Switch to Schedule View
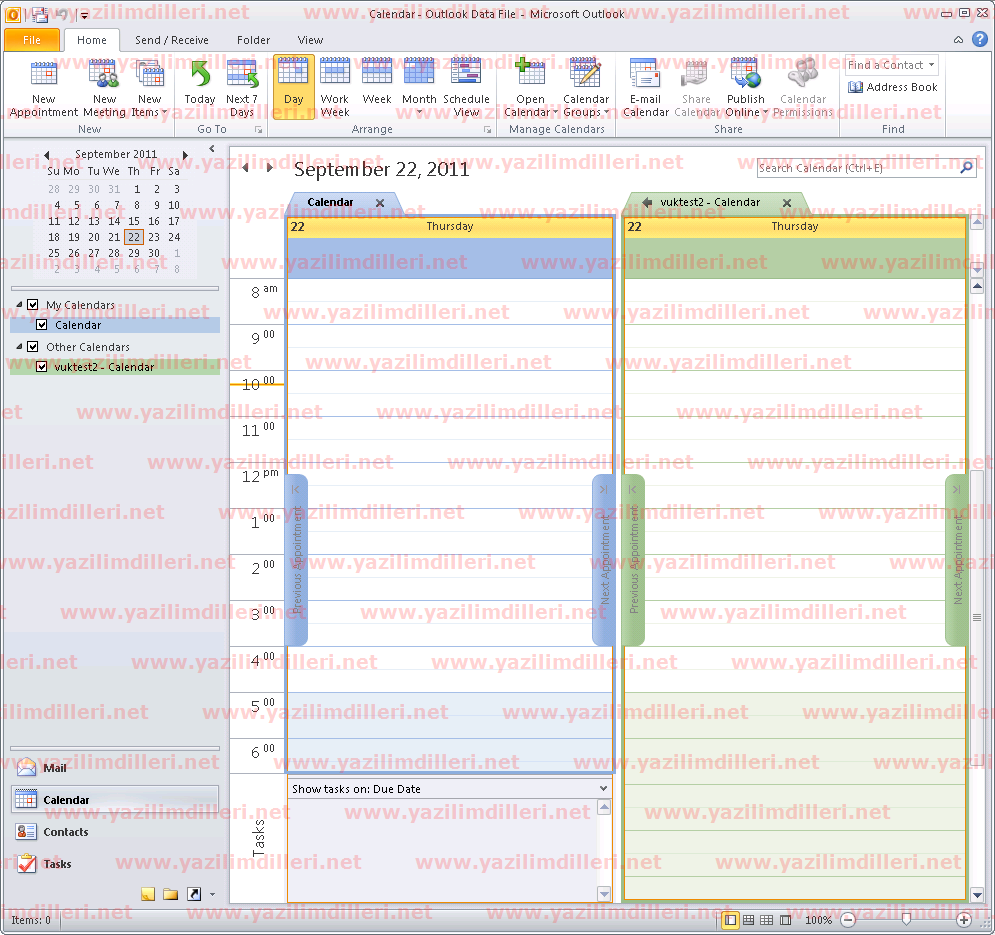The image size is (995, 935). point(466,89)
